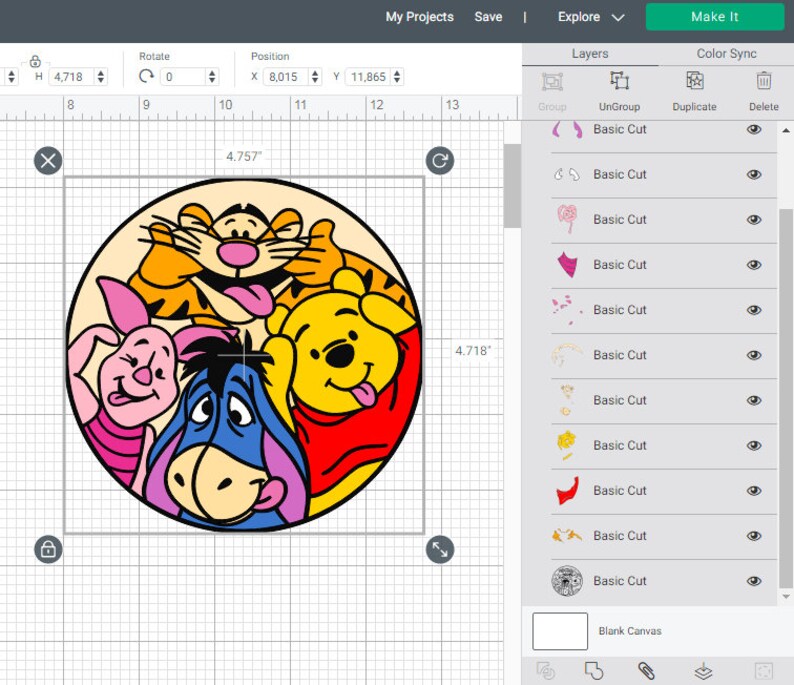
Task: Hide the white outline shapes layer
Action: click(x=754, y=175)
